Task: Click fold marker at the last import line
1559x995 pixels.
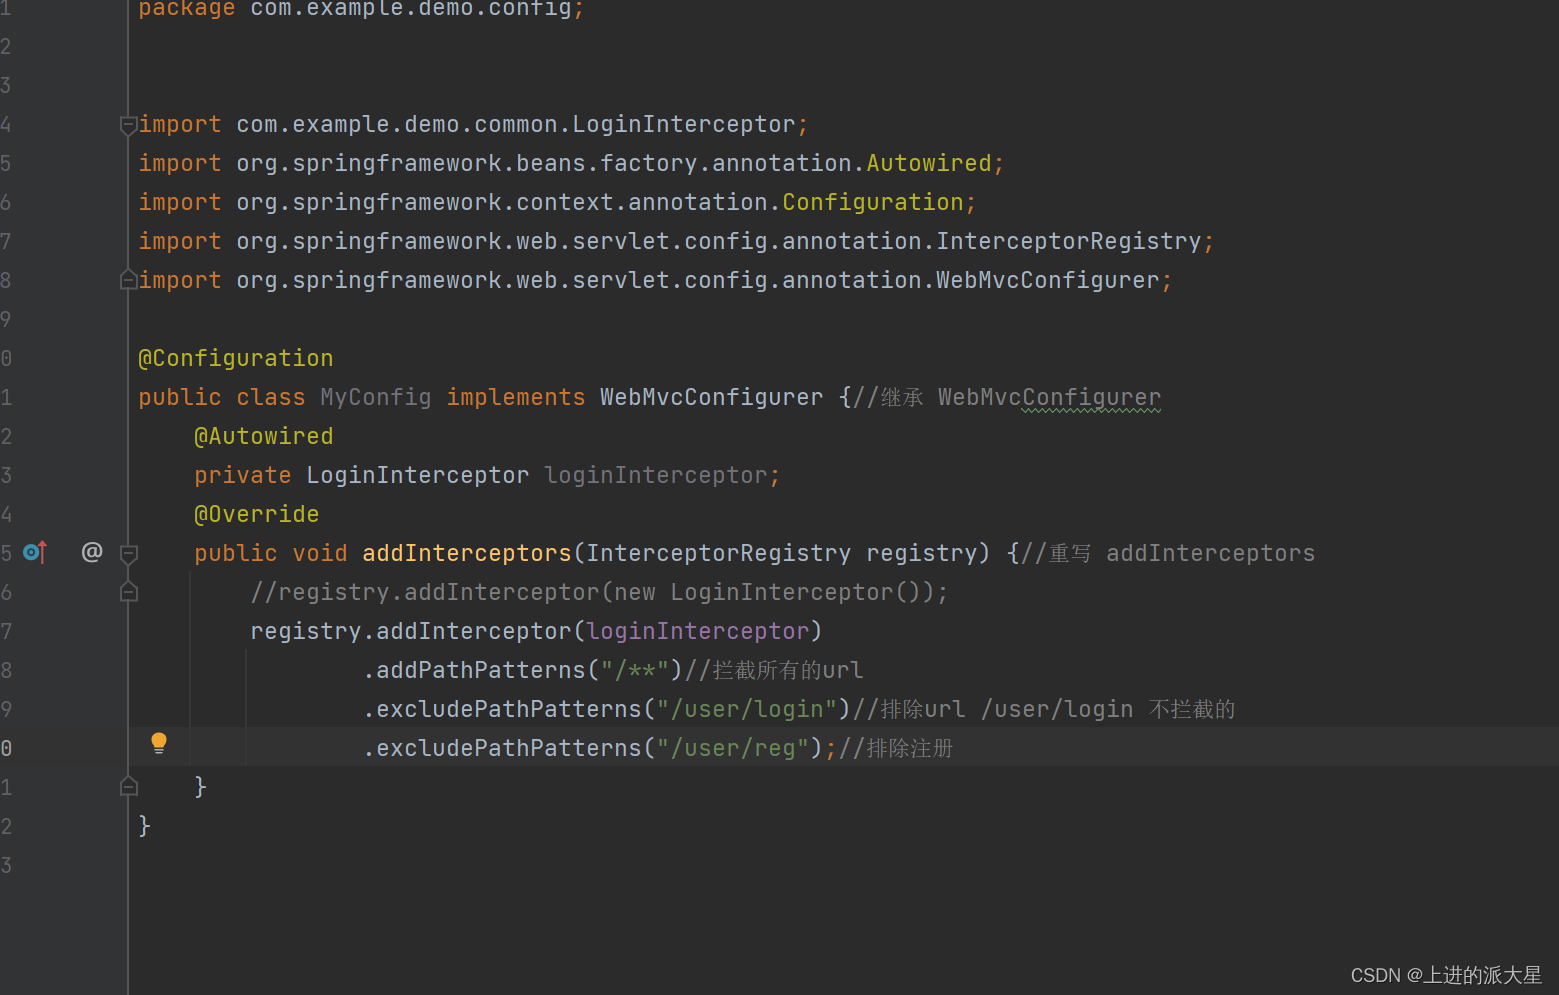Action: click(128, 280)
